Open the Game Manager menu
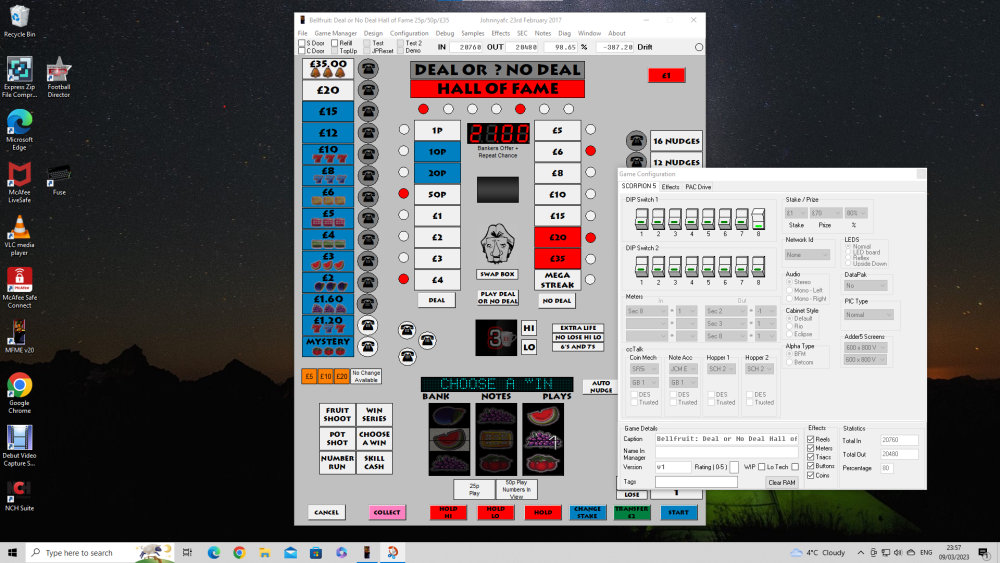The image size is (1000, 563). (x=335, y=33)
